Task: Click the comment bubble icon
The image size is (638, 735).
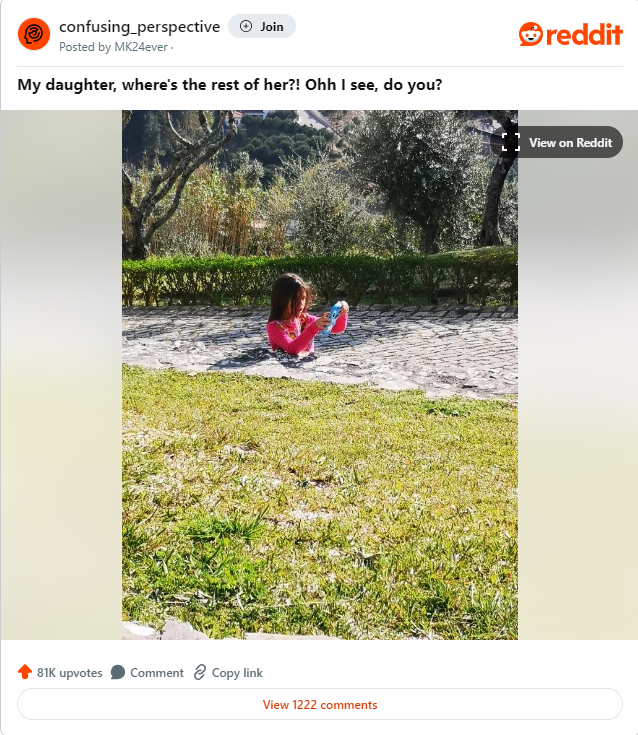Action: (118, 672)
